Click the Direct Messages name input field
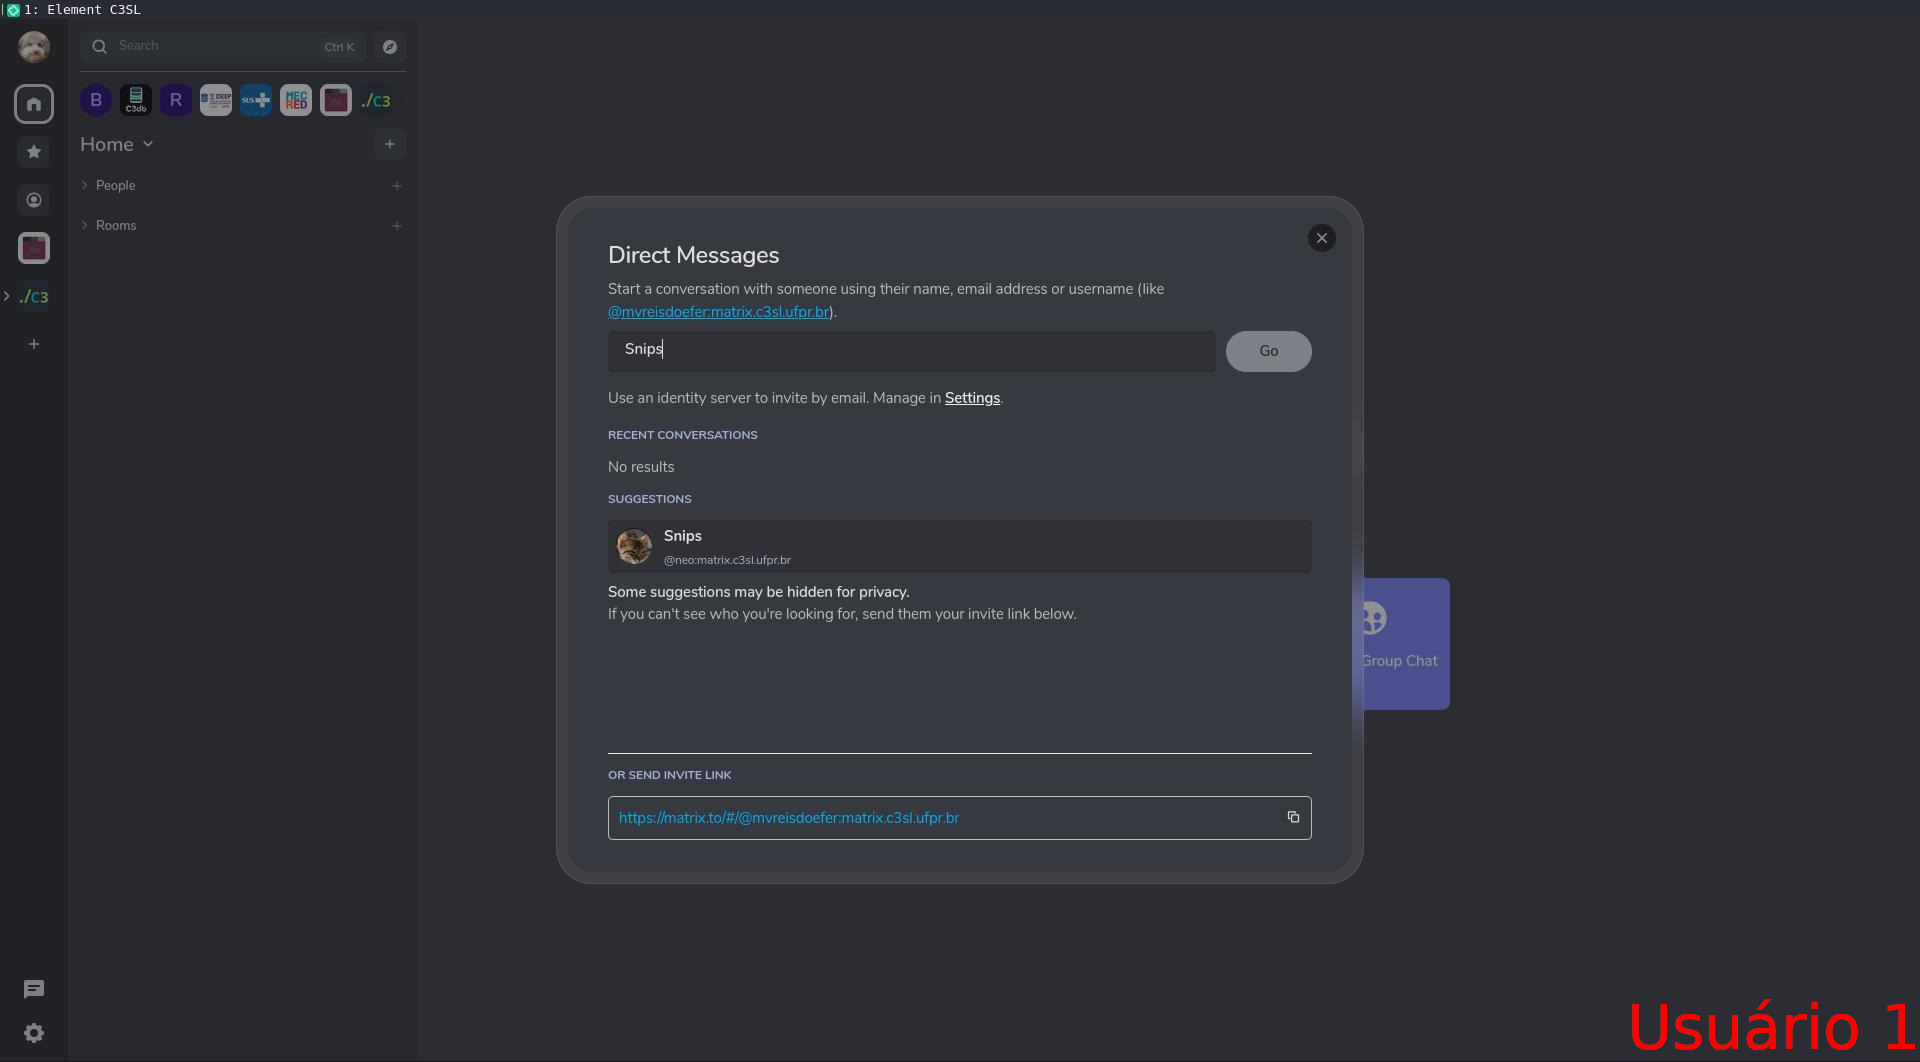Screen dimensions: 1920x1062 tap(911, 350)
